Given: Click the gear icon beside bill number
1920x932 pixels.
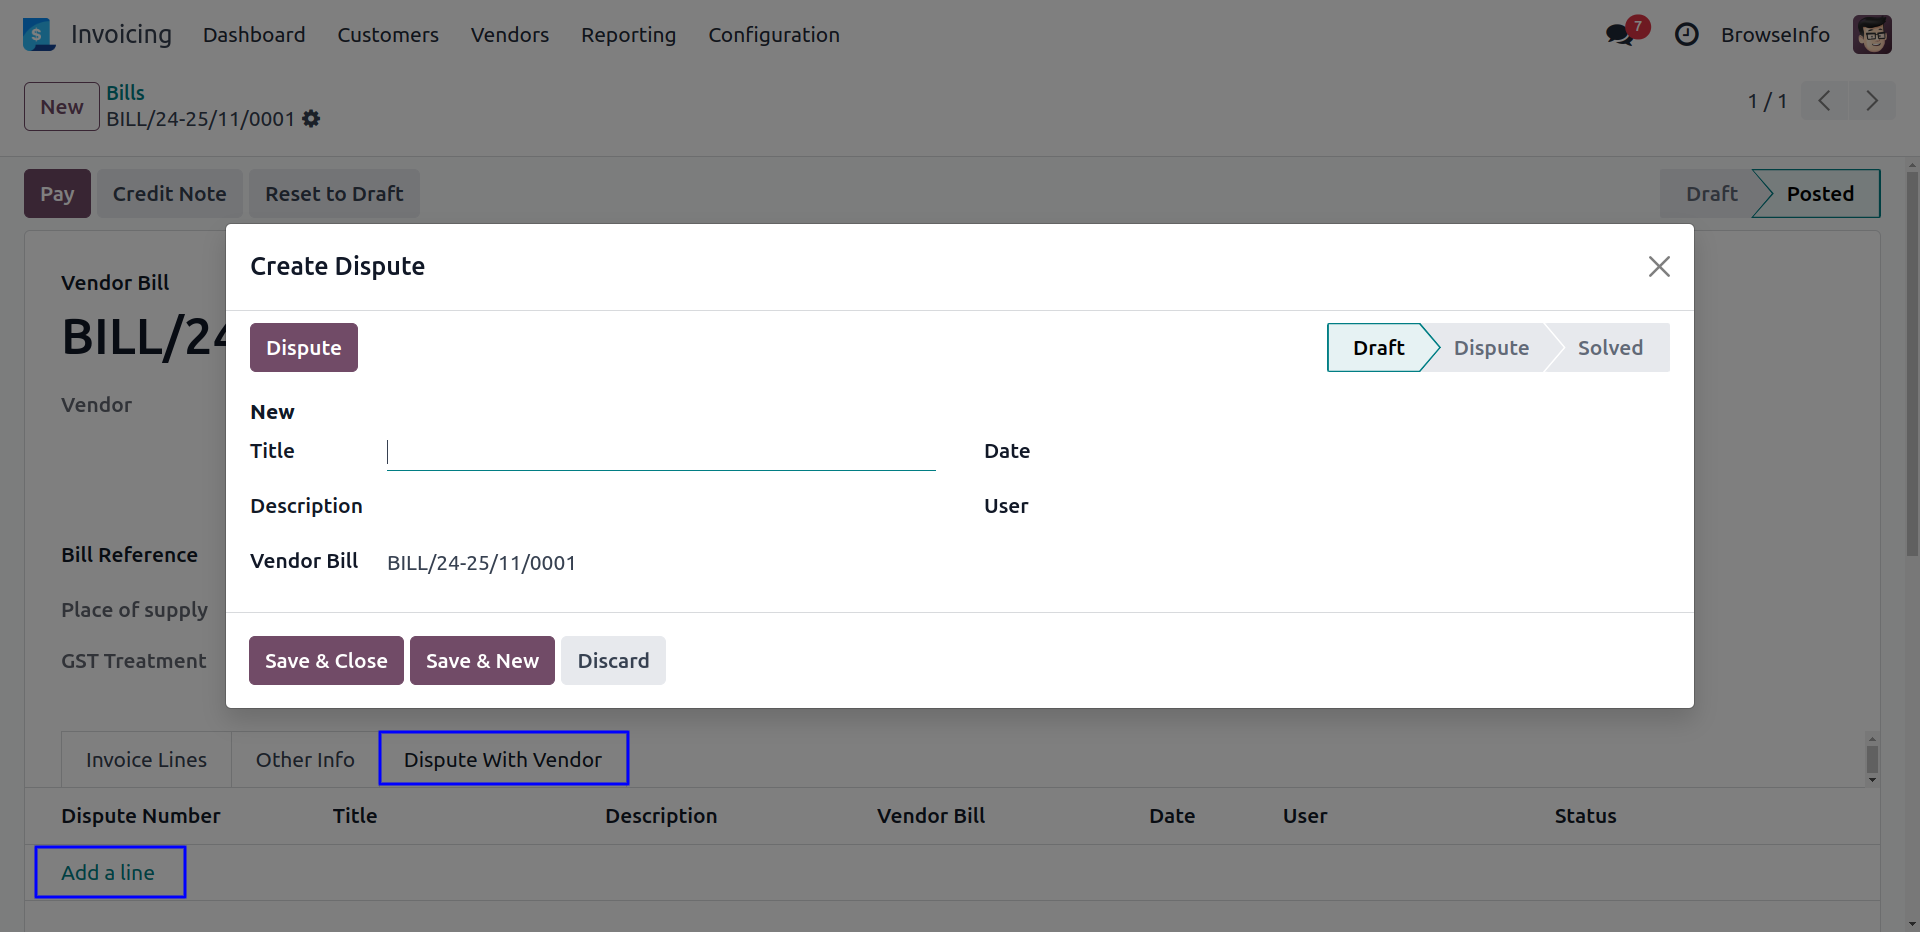Looking at the screenshot, I should click(x=312, y=119).
